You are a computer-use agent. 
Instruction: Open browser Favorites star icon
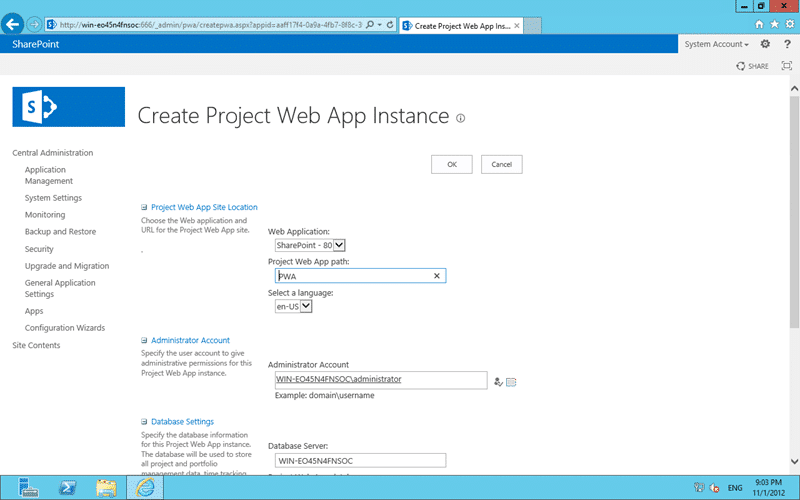tap(774, 24)
